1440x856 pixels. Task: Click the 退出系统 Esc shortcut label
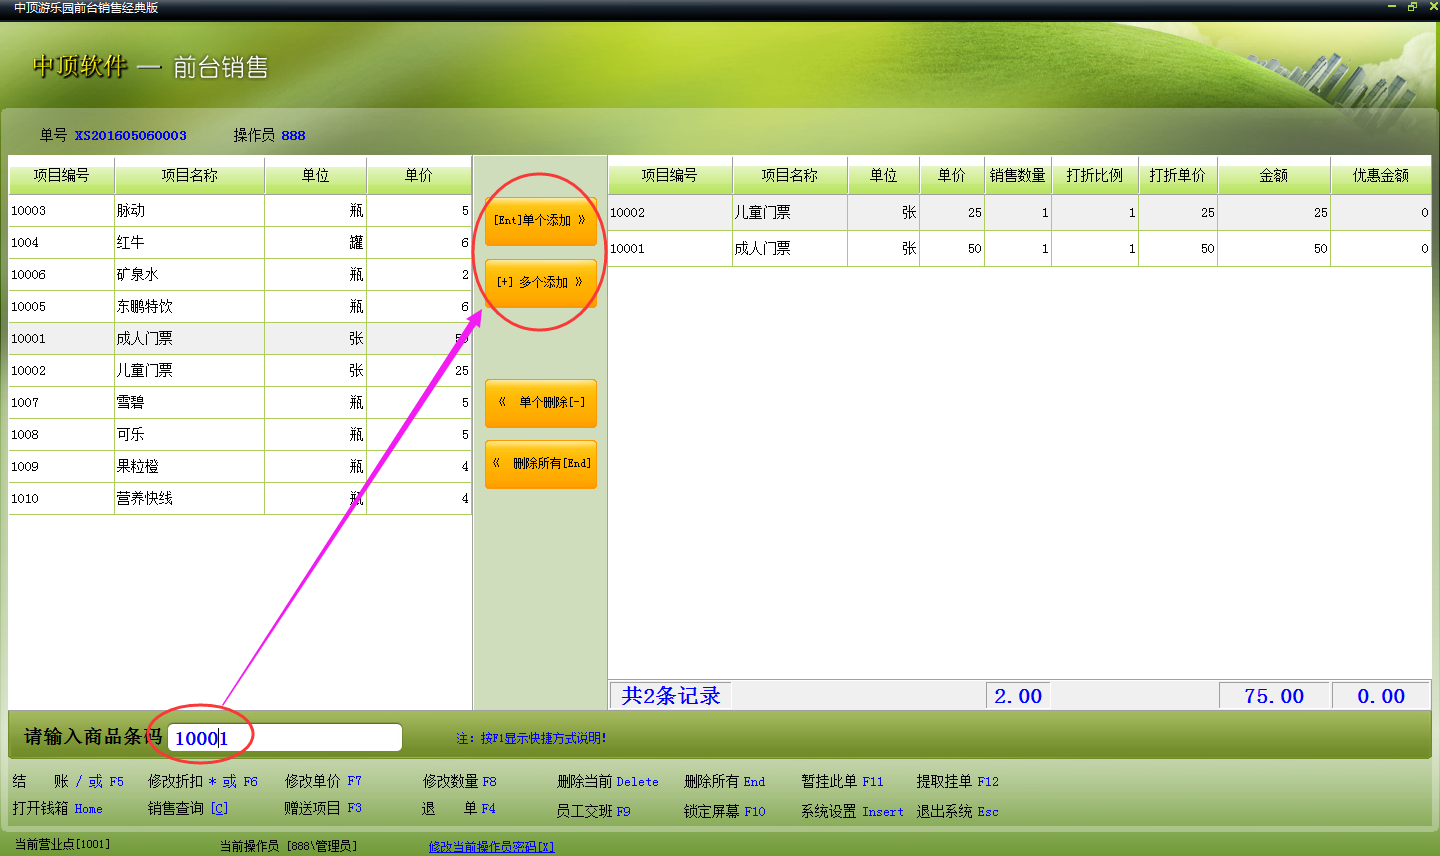958,811
